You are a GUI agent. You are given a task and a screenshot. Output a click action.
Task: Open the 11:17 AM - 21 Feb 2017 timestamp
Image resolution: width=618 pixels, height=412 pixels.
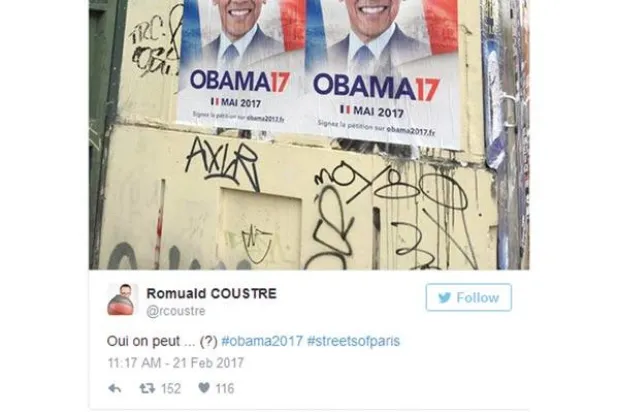pyautogui.click(x=176, y=363)
